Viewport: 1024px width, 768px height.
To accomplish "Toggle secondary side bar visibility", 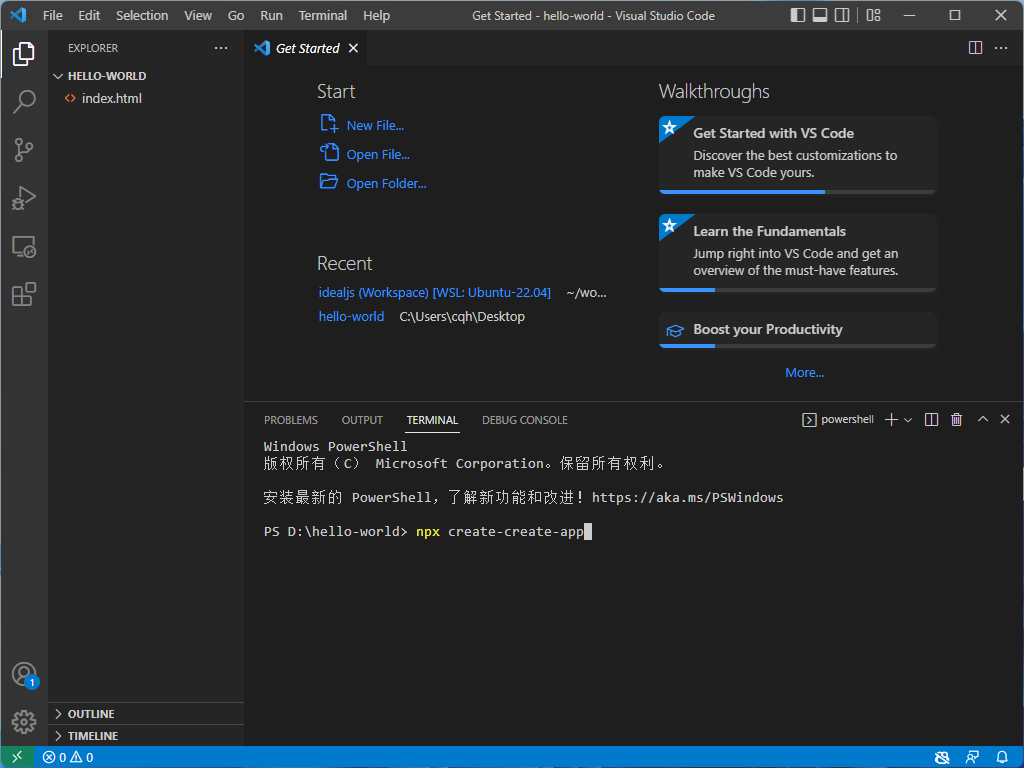I will pos(842,15).
